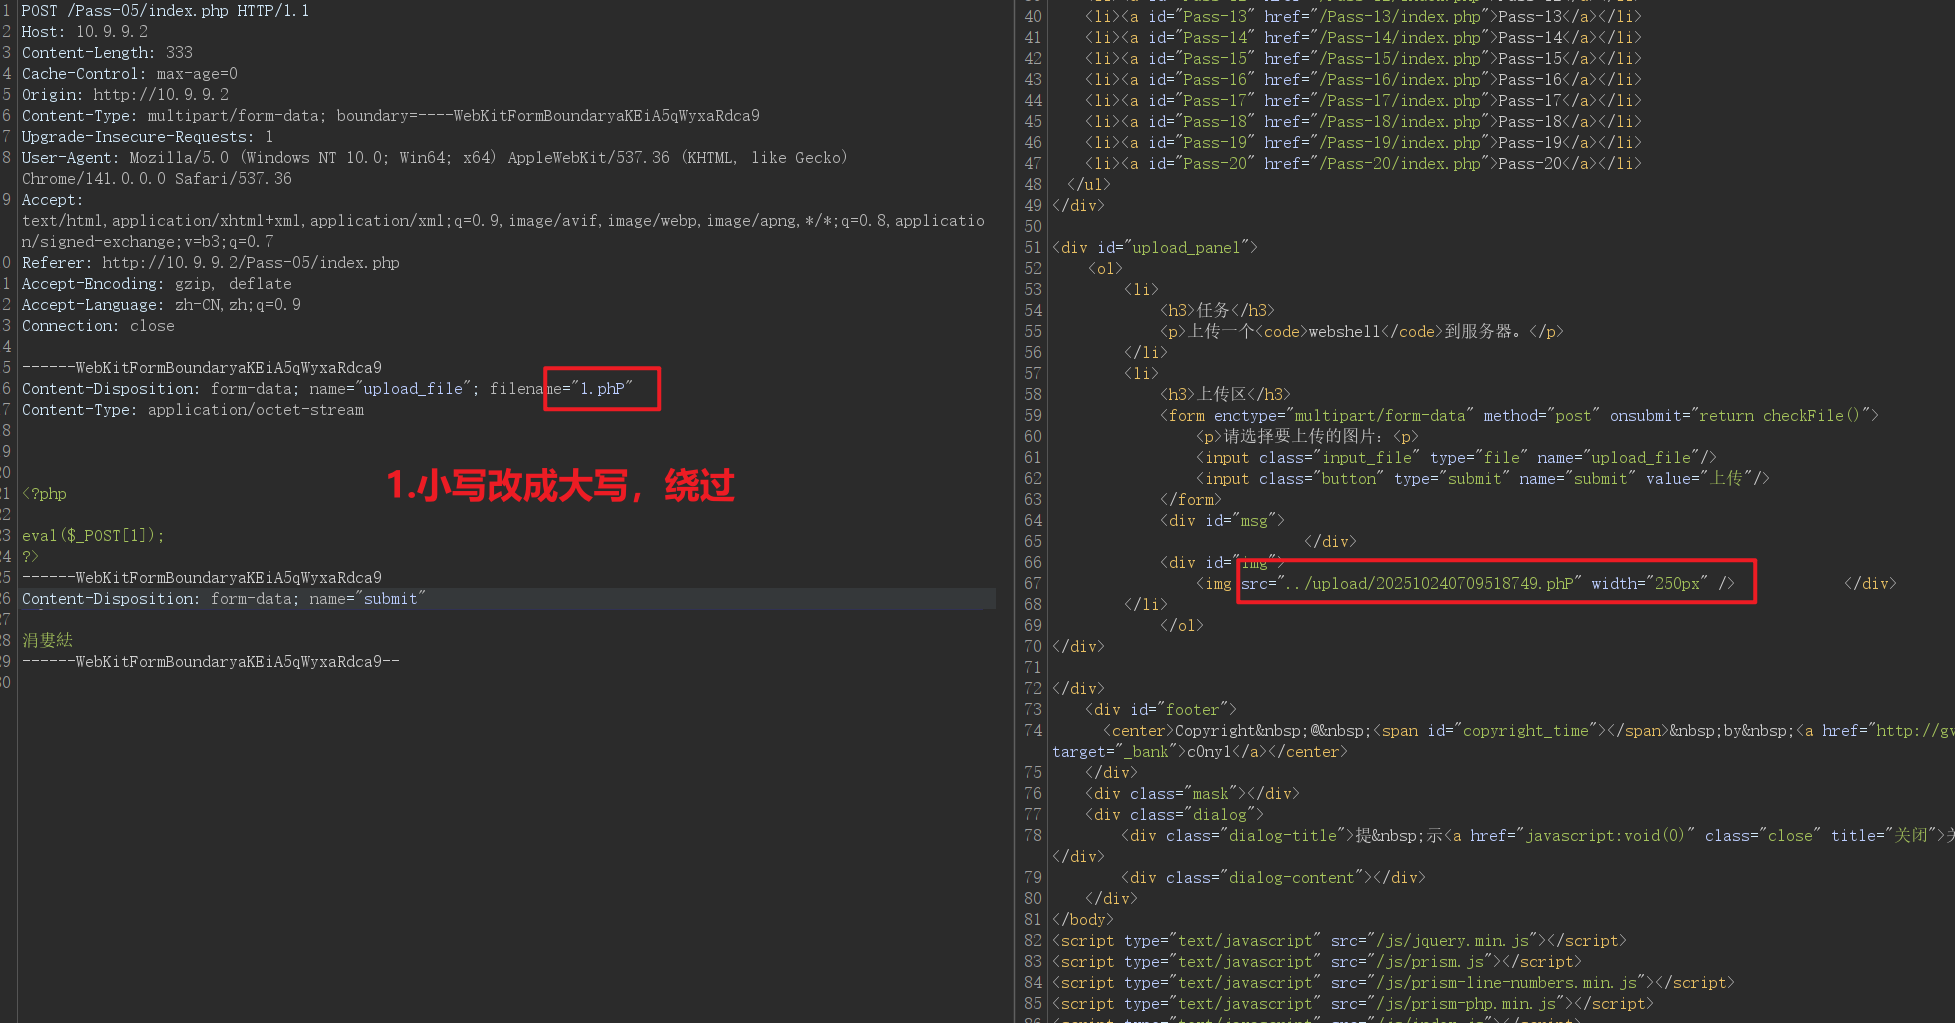Click the copyright_time span center line
The image size is (1955, 1023).
[1528, 731]
